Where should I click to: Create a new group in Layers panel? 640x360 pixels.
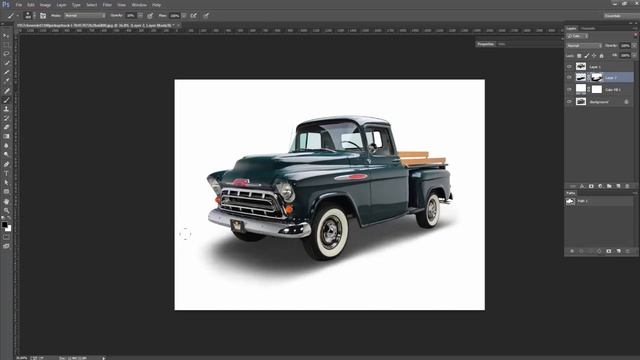tap(609, 186)
